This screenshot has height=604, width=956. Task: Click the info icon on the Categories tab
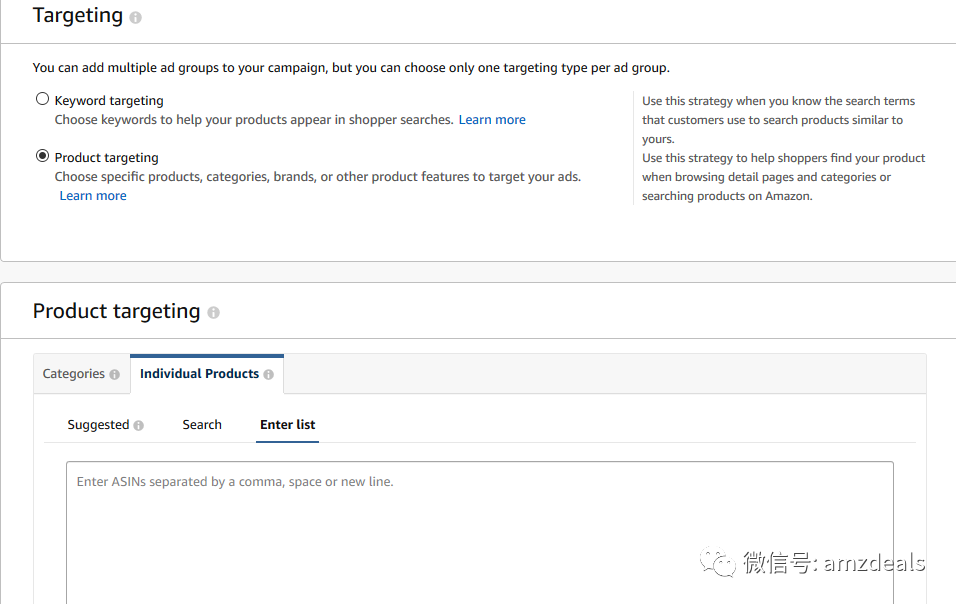114,375
